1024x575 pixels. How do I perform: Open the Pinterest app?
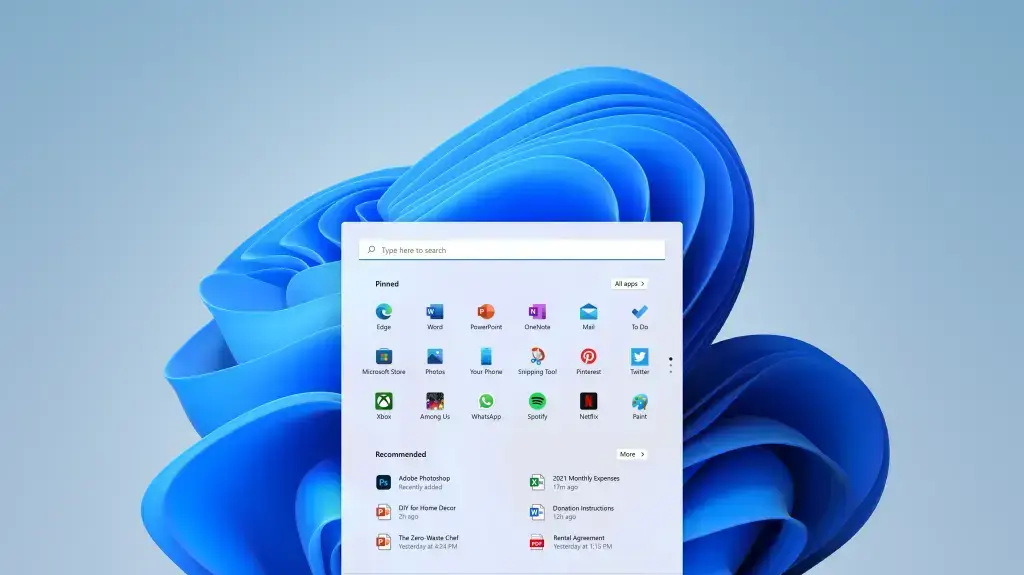point(588,361)
